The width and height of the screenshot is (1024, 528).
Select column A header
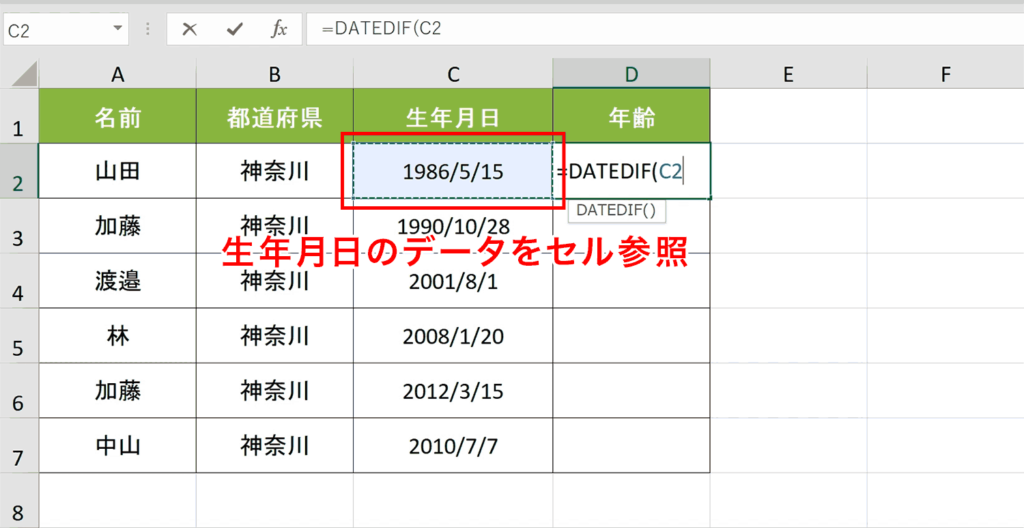118,74
